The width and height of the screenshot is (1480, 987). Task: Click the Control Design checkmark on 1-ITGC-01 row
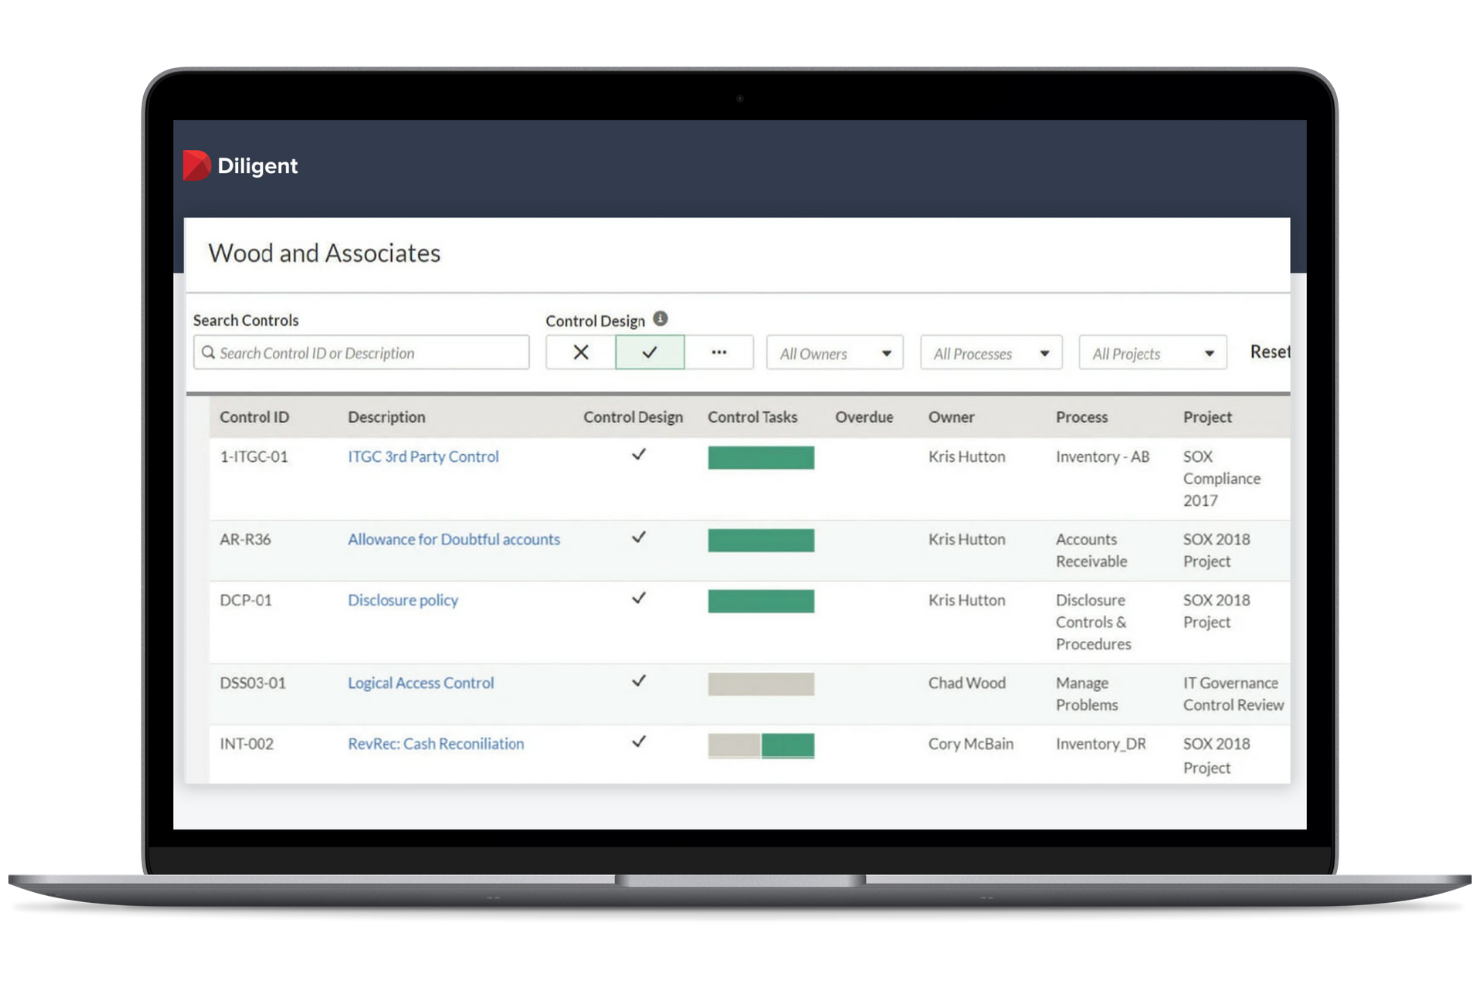tap(638, 455)
